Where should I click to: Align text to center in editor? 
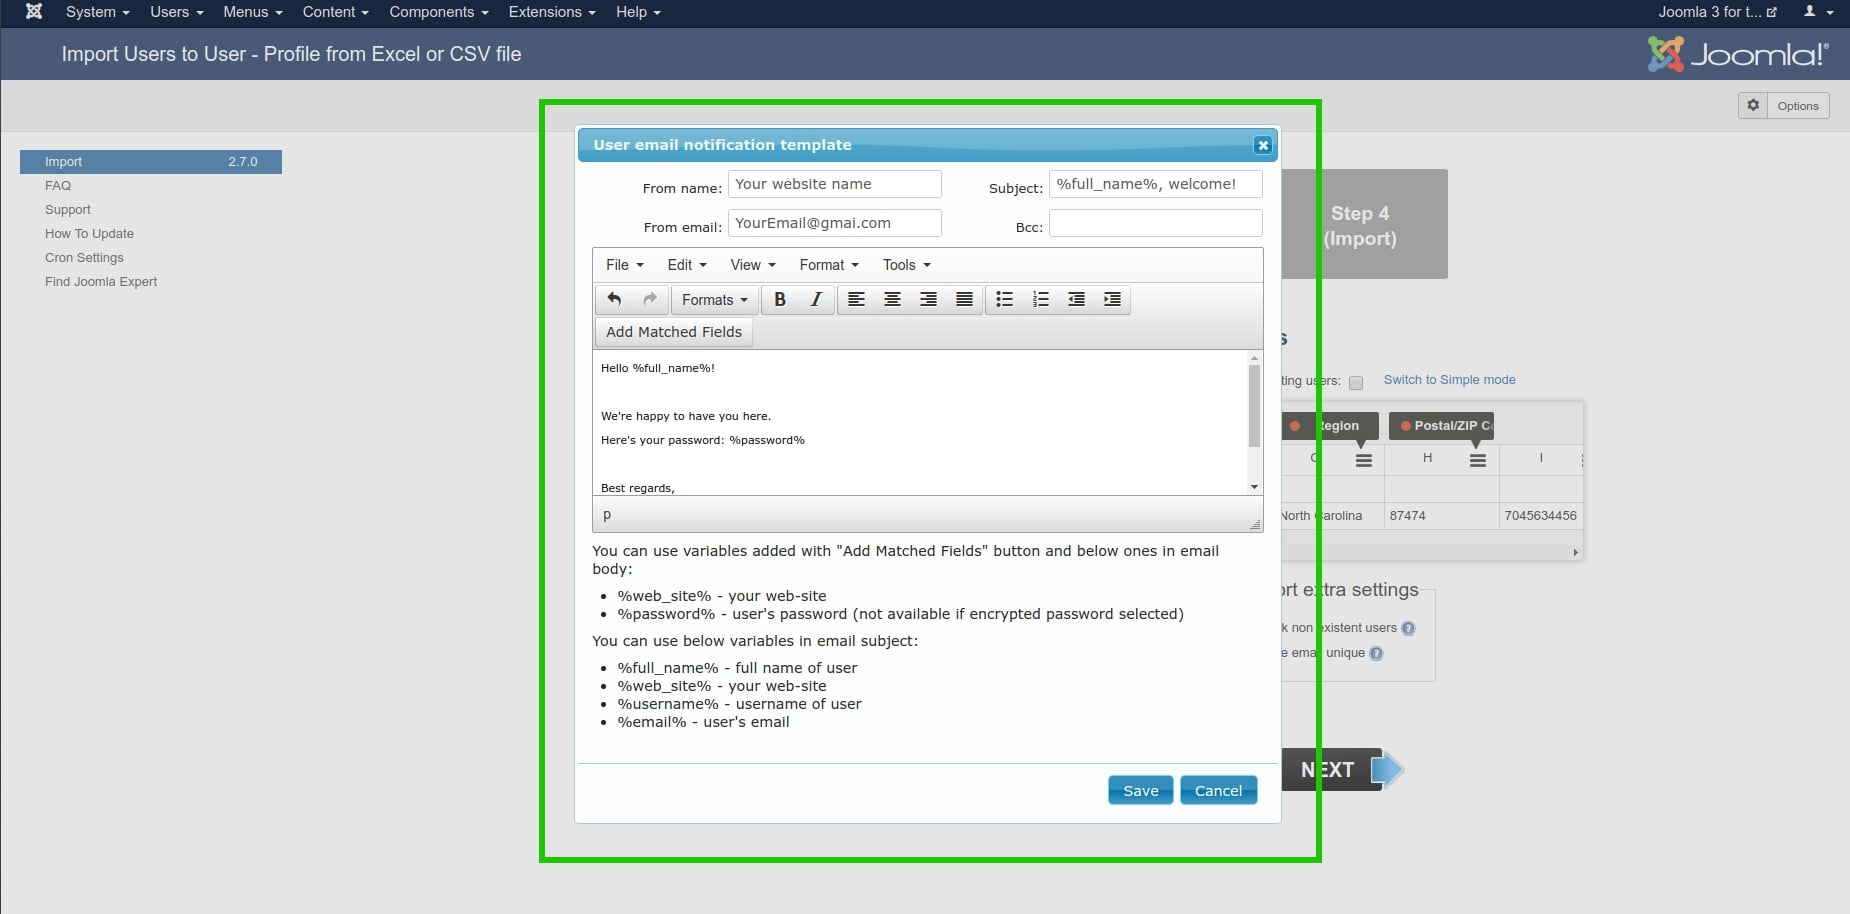click(892, 299)
